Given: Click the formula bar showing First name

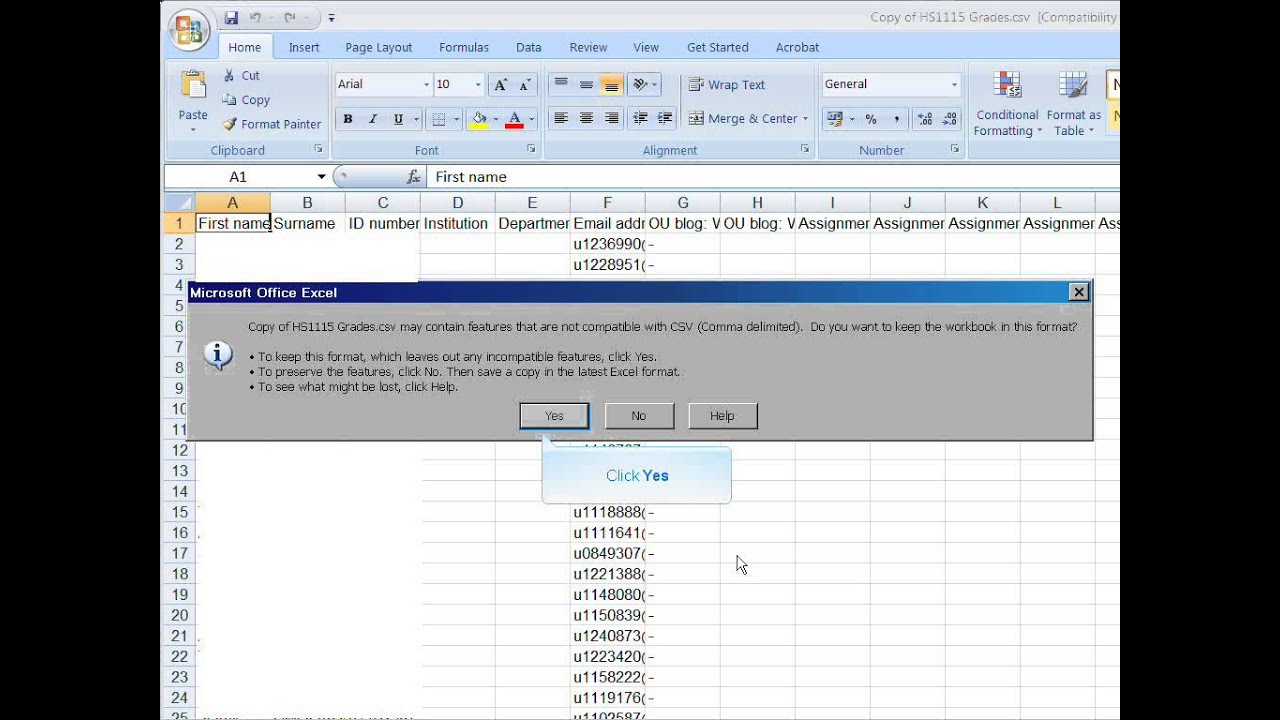Looking at the screenshot, I should [773, 177].
